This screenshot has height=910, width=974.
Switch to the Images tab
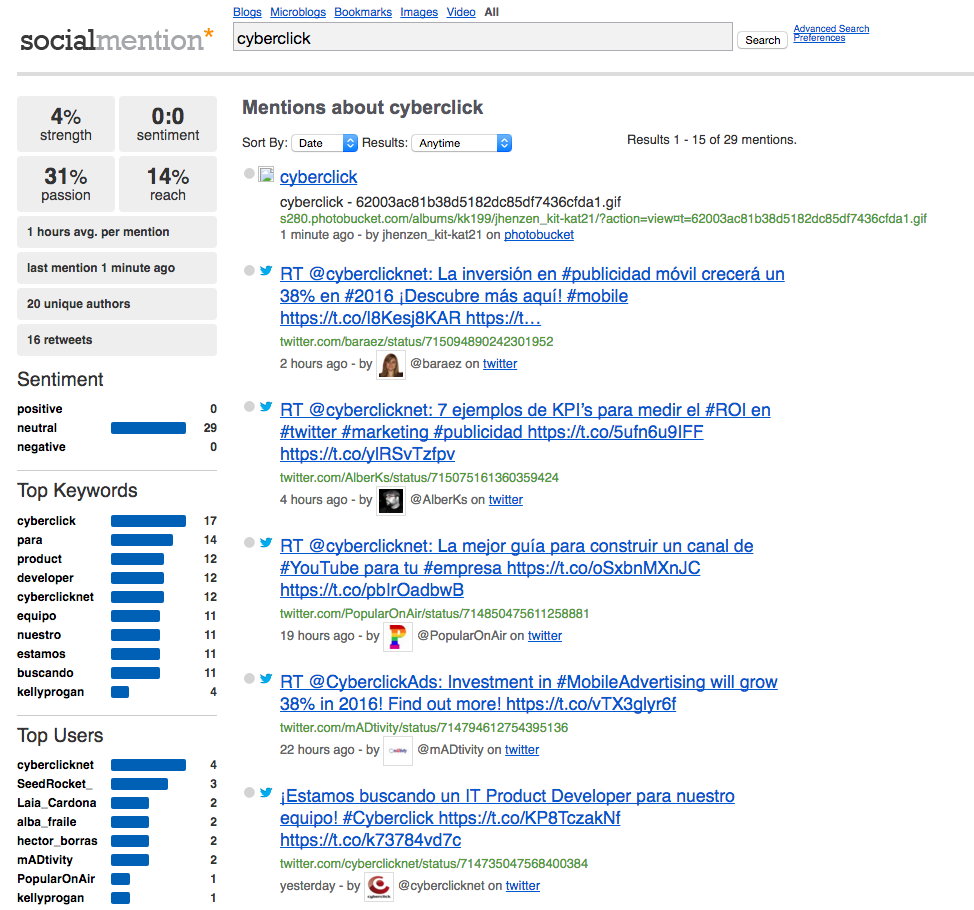[419, 12]
